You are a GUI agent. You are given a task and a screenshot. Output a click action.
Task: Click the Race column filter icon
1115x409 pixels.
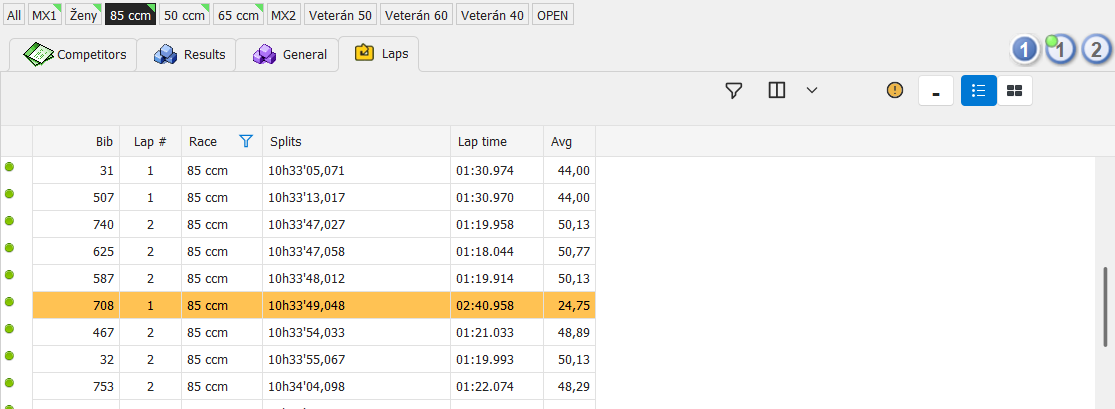246,142
